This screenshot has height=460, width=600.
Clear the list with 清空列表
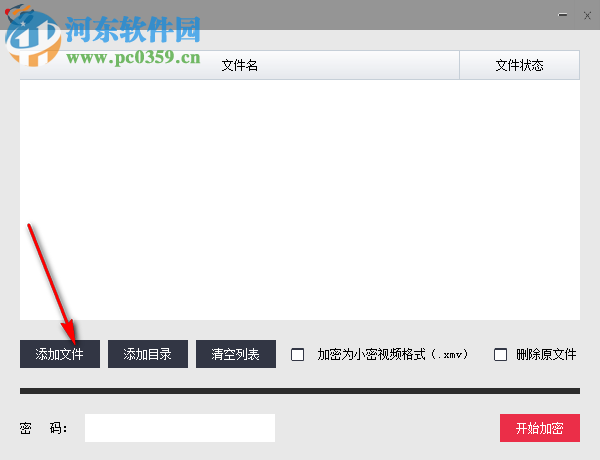coord(236,354)
